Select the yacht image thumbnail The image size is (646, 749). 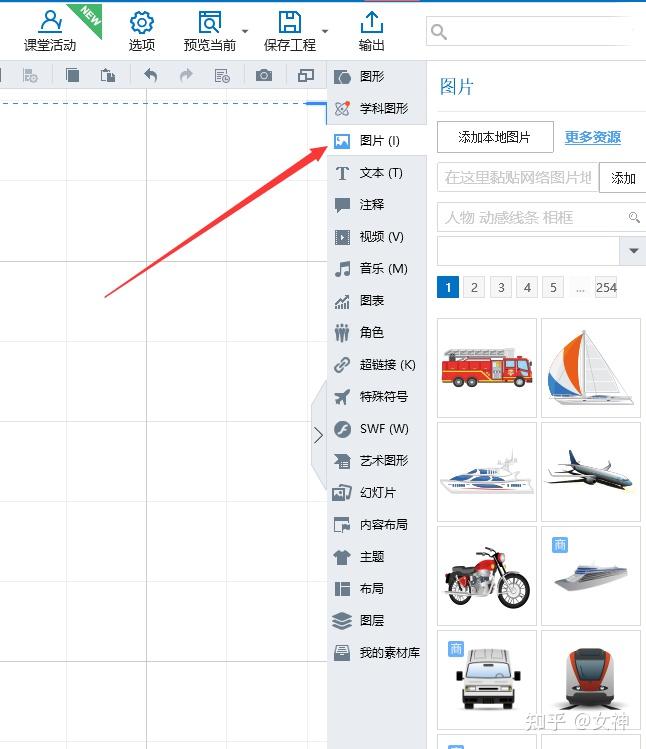click(487, 472)
